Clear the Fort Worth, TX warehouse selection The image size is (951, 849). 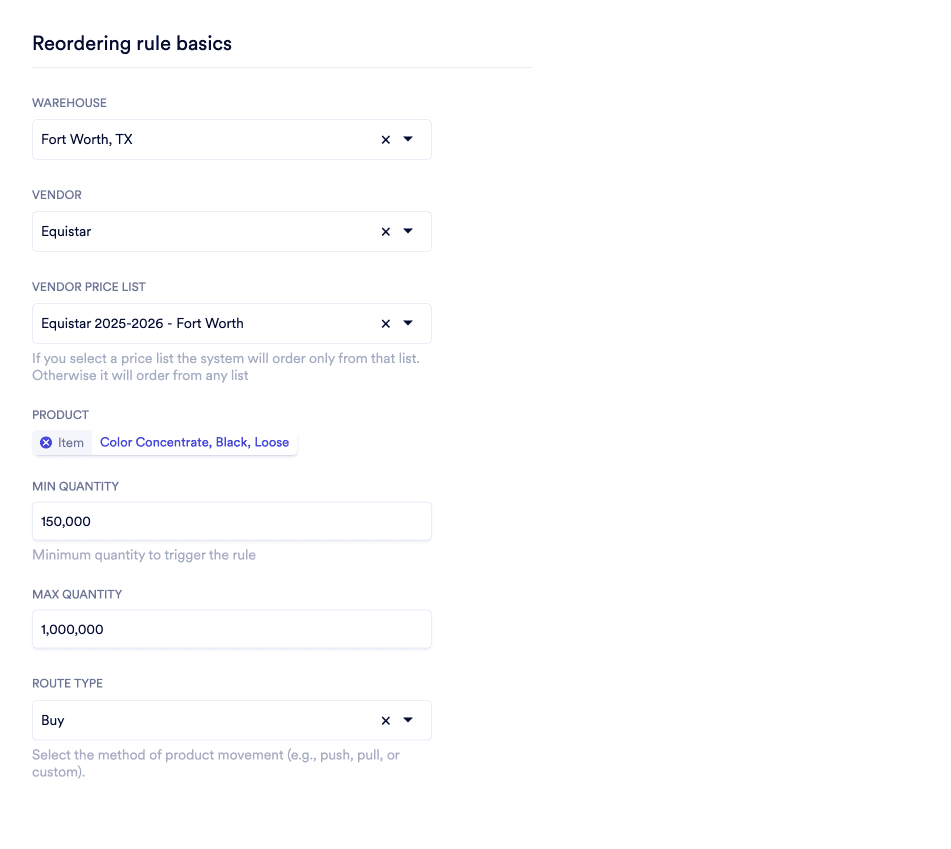click(x=386, y=140)
